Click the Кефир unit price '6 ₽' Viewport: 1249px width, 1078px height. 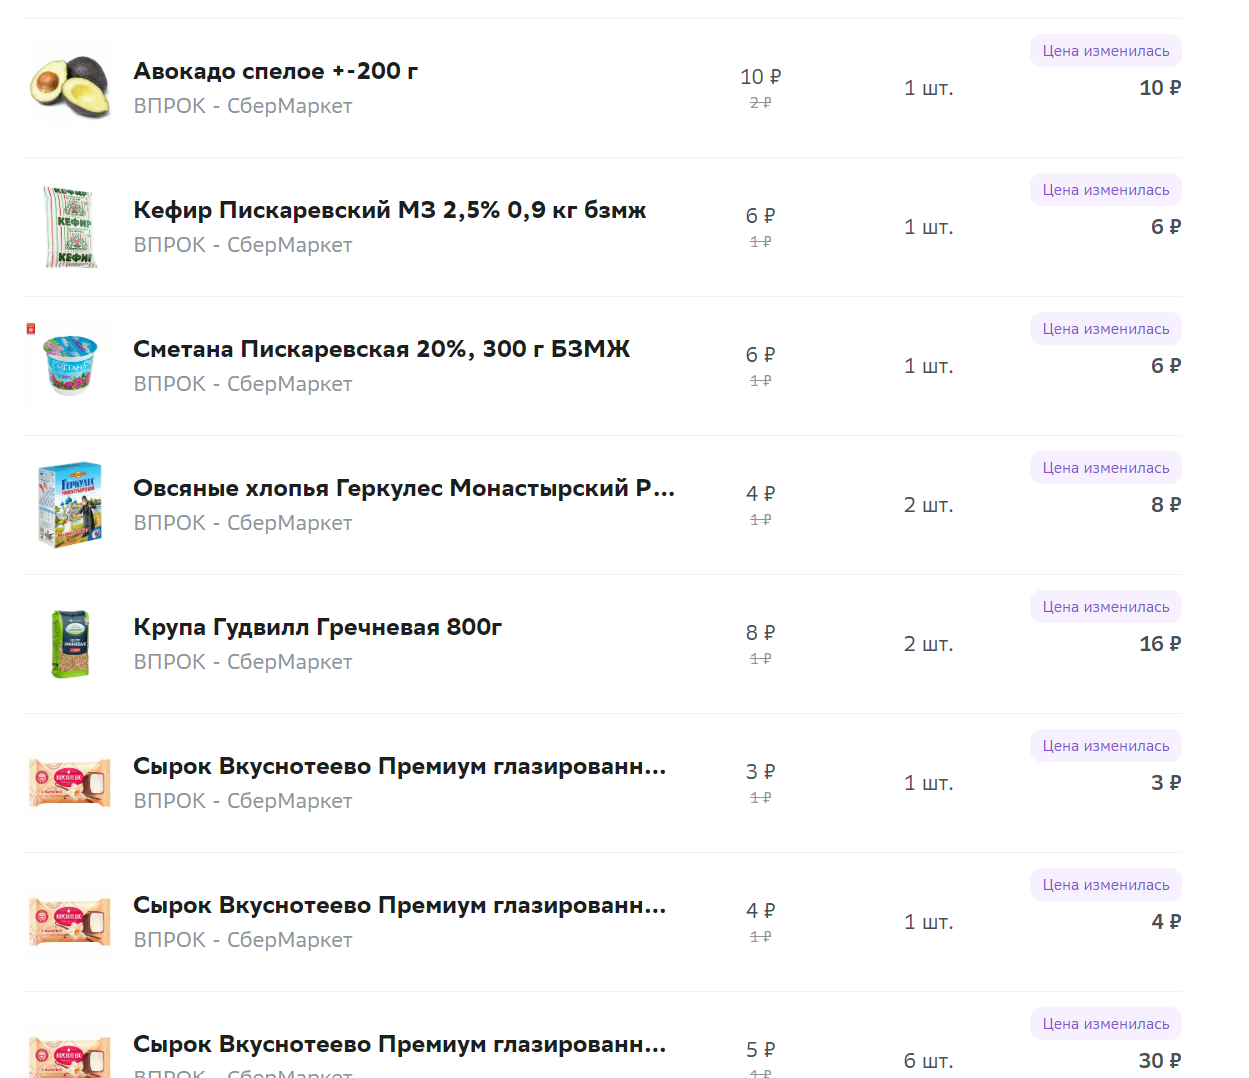[761, 216]
